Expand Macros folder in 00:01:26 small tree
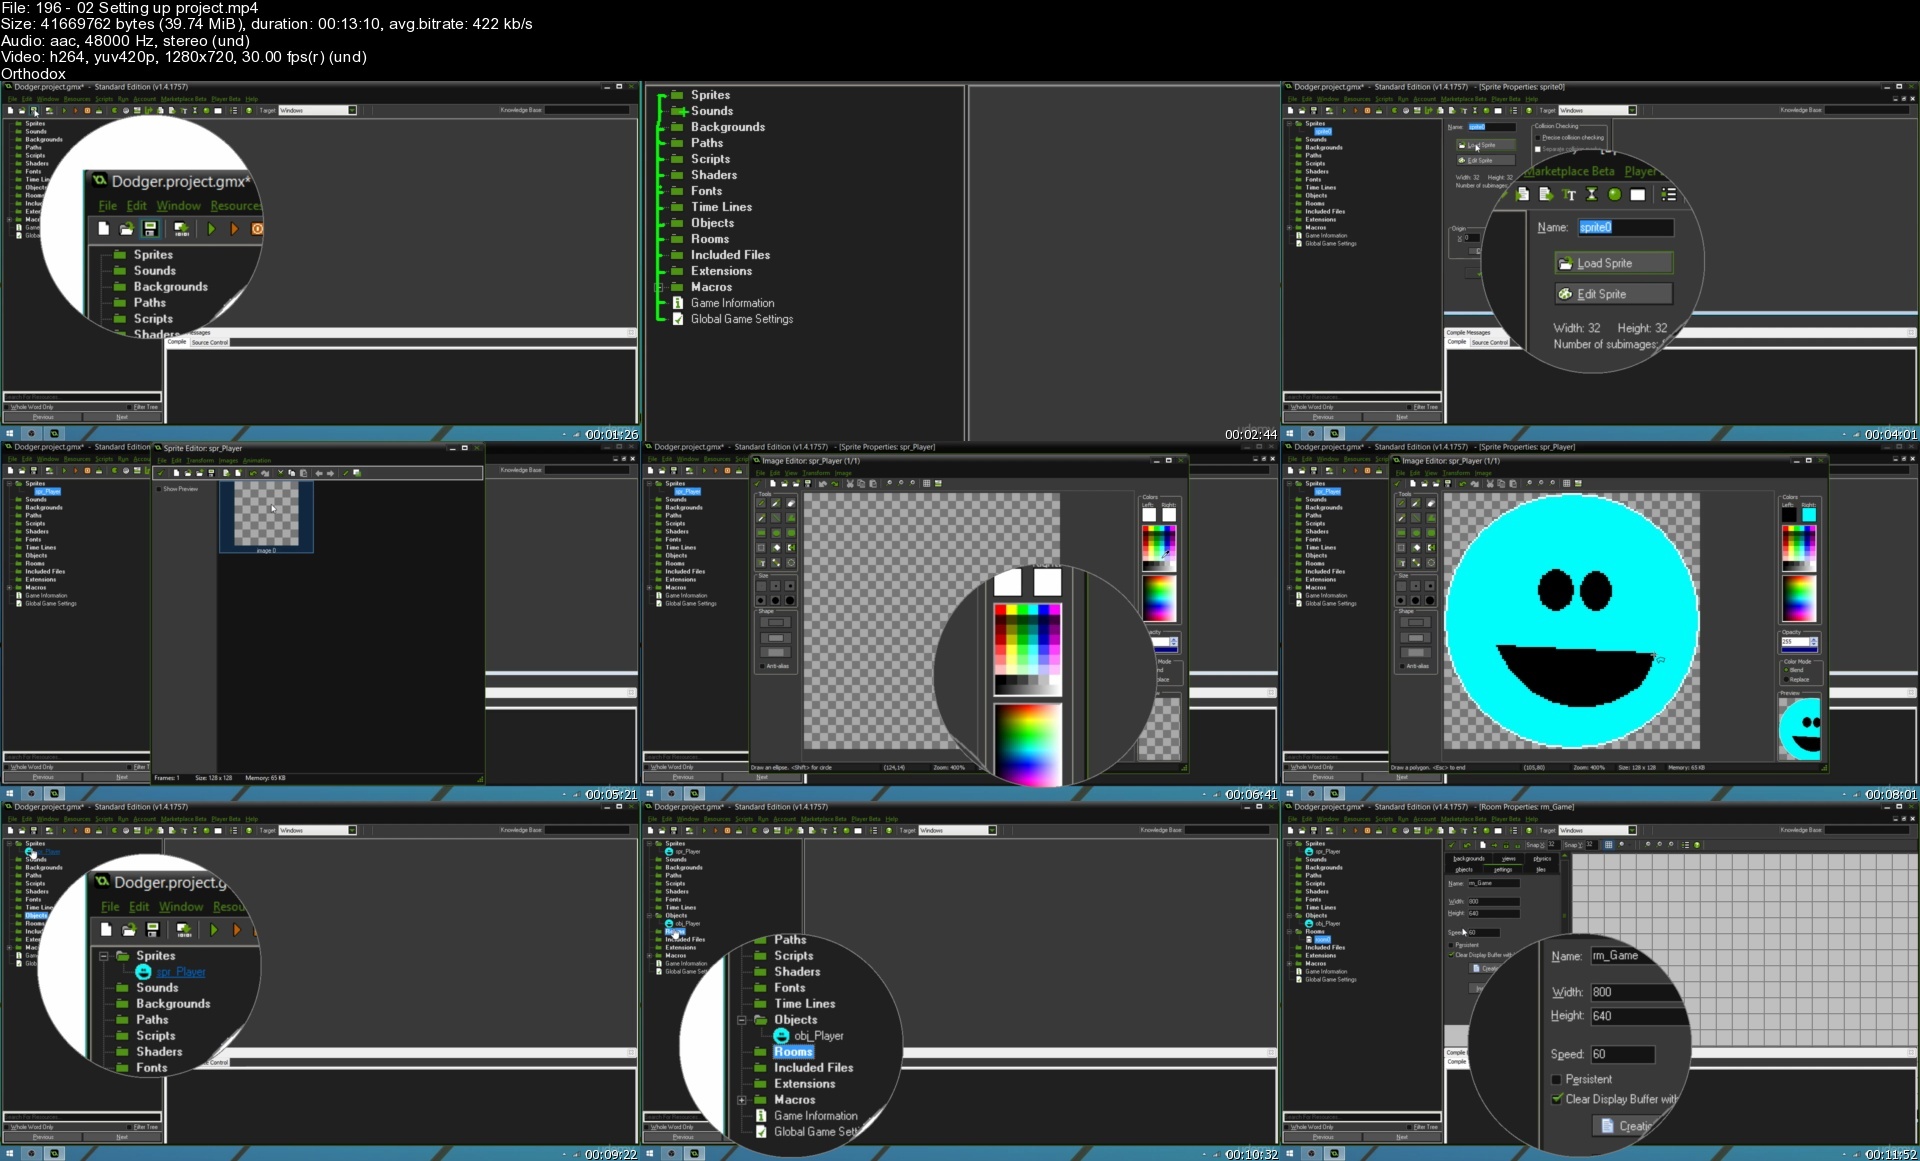This screenshot has height=1161, width=1920. [x=9, y=220]
